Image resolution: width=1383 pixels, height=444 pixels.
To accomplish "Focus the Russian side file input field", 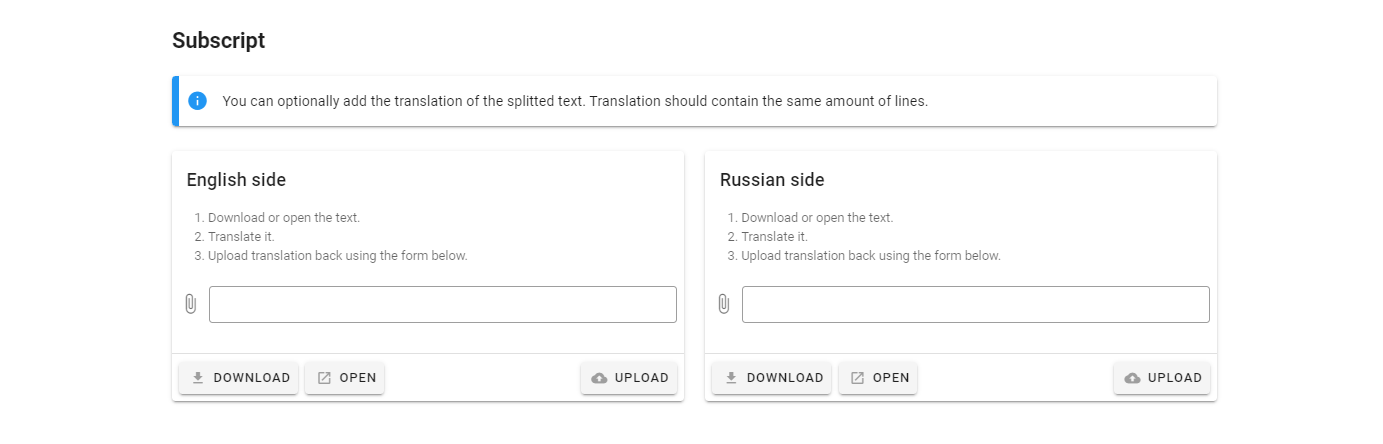I will pos(976,305).
